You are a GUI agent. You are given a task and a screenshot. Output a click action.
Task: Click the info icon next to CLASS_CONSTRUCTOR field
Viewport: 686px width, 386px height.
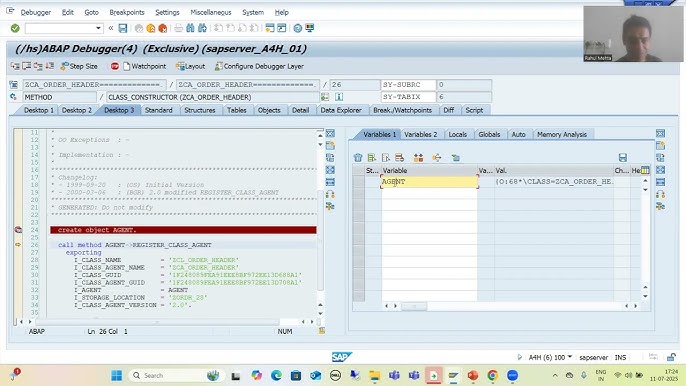[x=339, y=97]
